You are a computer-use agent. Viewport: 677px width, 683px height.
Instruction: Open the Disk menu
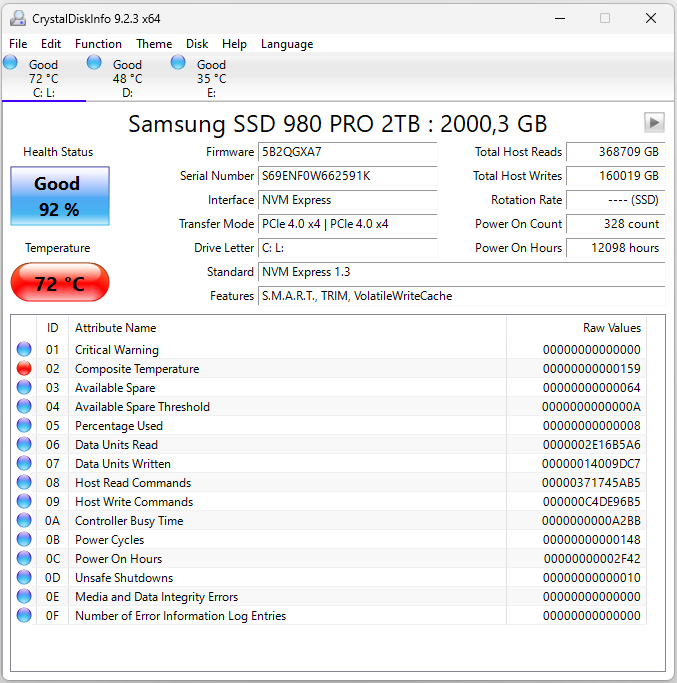197,44
